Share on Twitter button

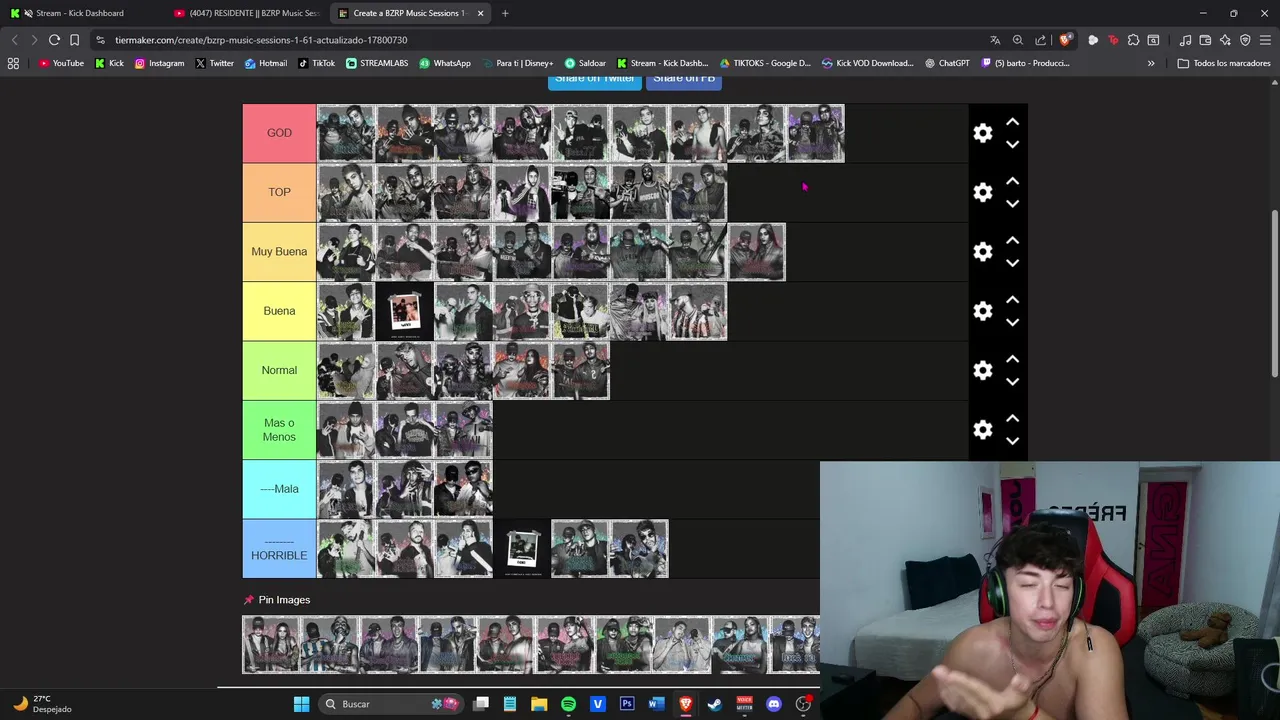pos(595,80)
